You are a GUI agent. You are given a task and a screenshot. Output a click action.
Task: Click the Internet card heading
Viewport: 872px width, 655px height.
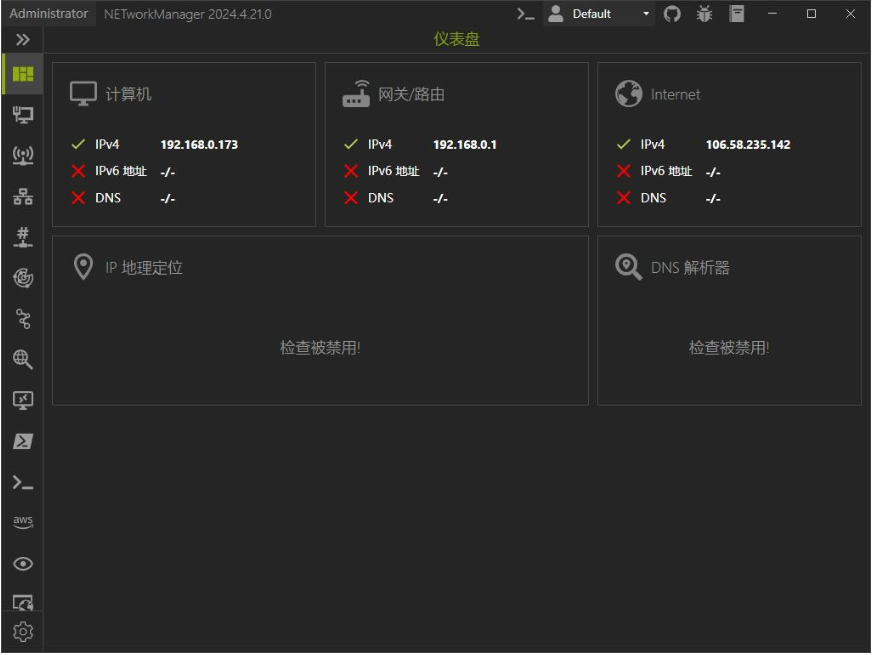pos(675,95)
